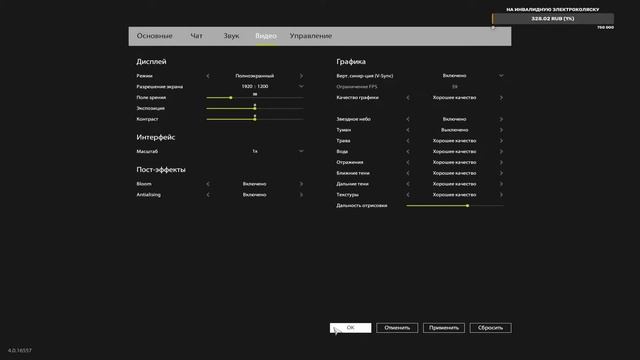
Task: Lower Вода quality with left arrow
Action: [408, 151]
